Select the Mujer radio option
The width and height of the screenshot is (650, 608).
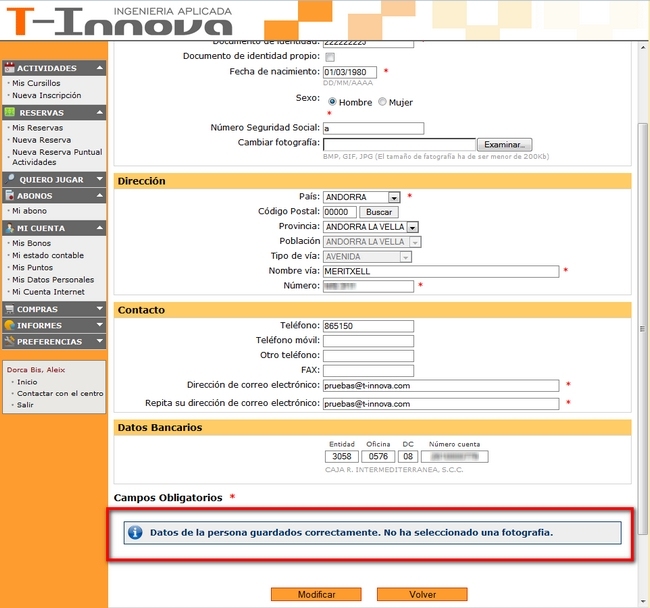point(382,102)
